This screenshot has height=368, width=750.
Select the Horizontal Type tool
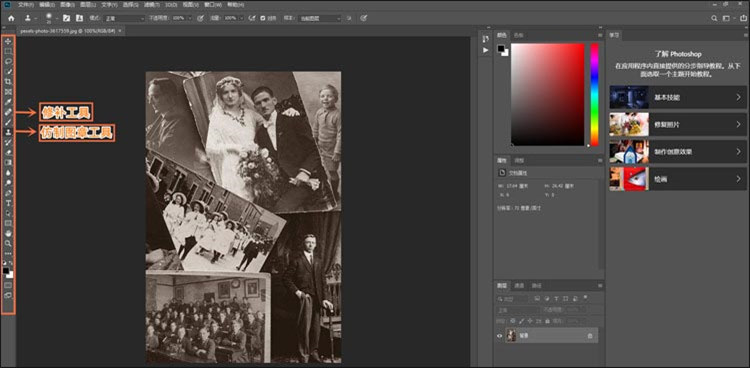[8, 203]
